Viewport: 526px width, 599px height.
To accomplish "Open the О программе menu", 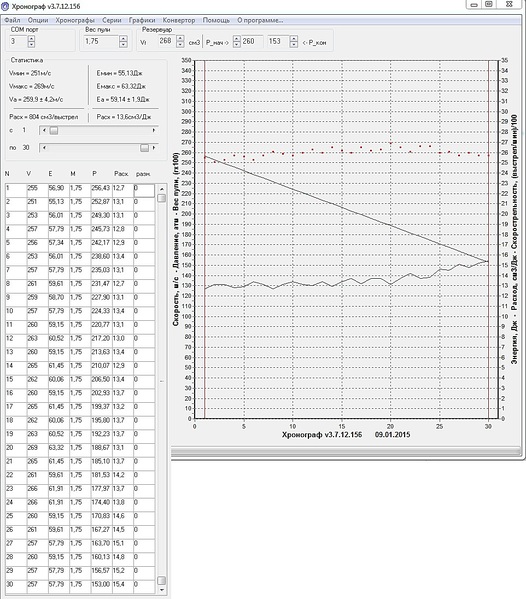I will tap(260, 20).
